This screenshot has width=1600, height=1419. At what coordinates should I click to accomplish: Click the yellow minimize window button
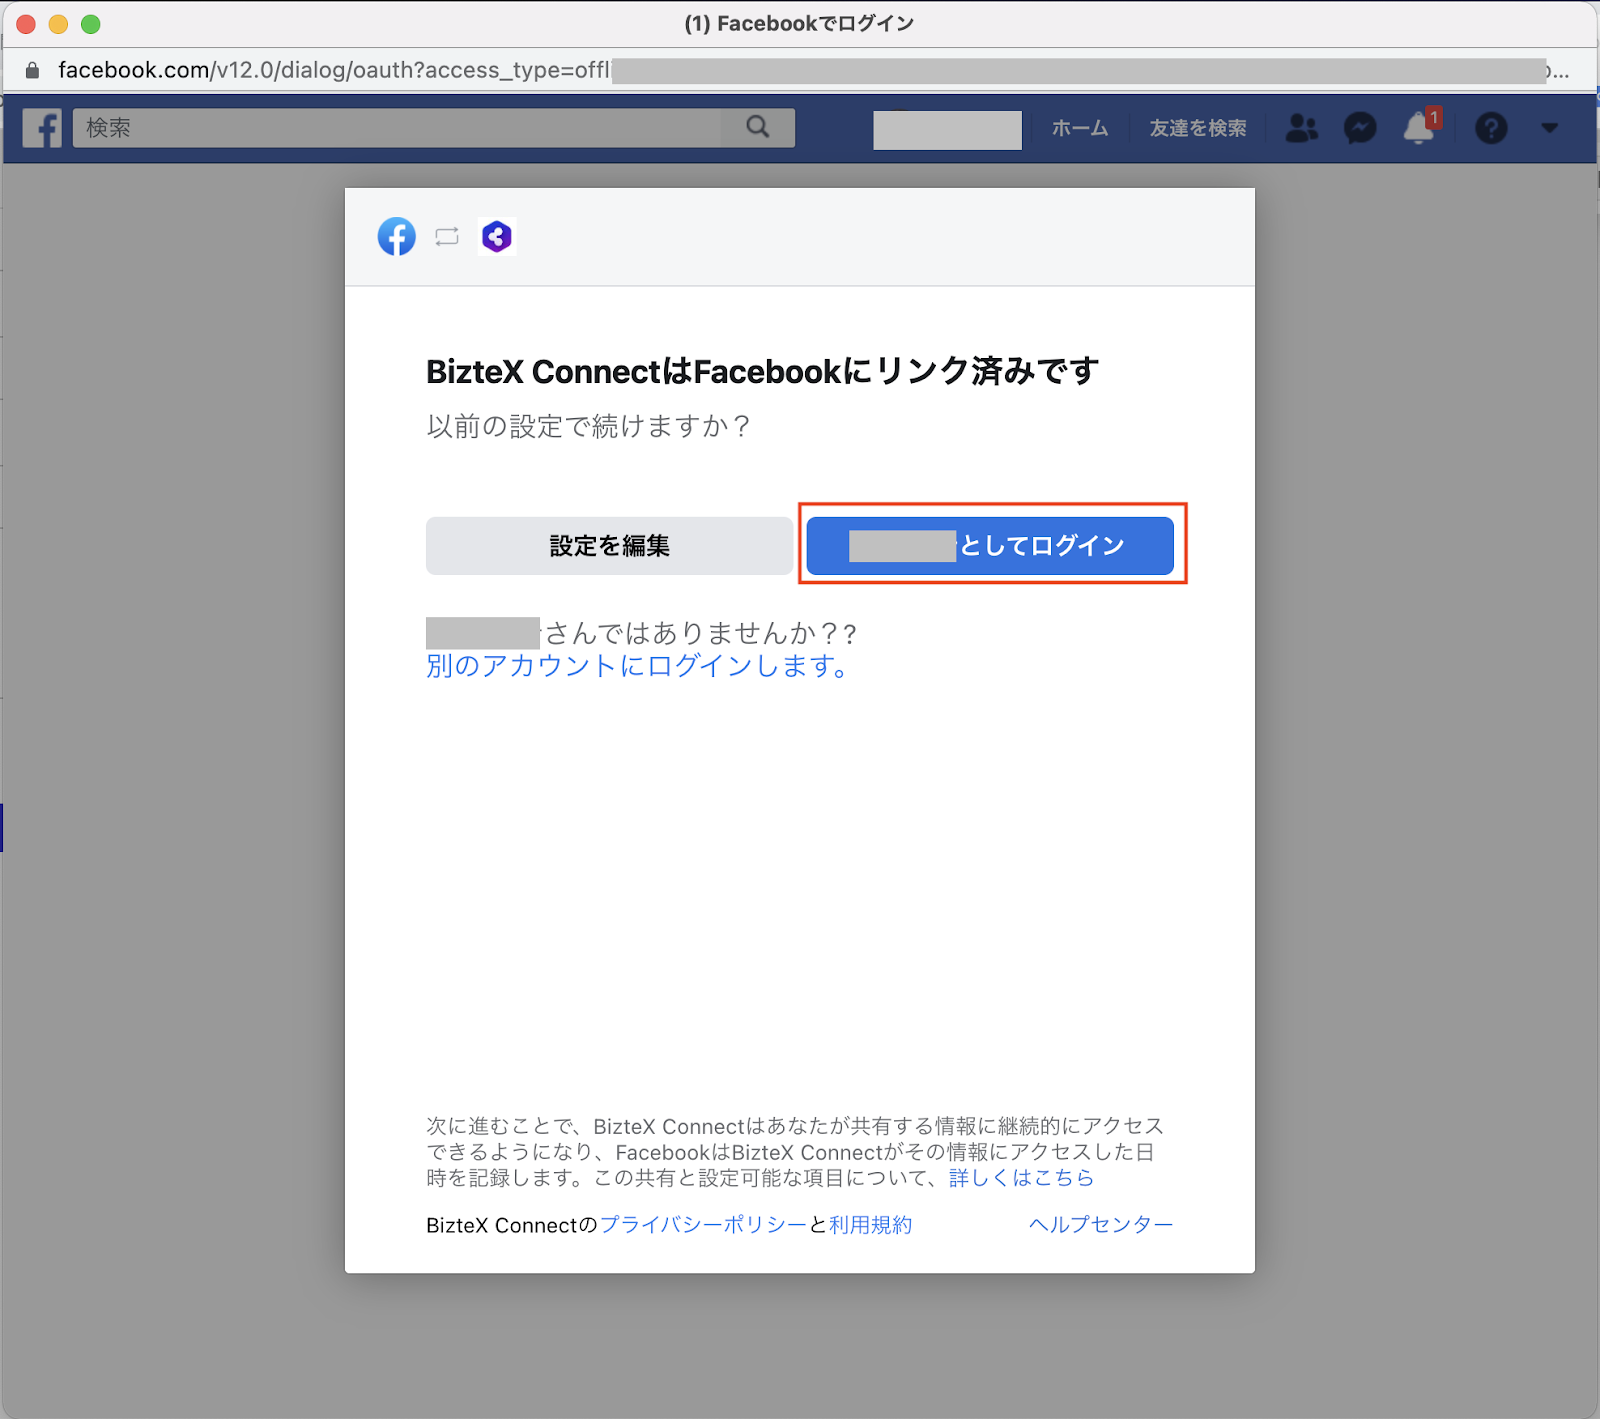(58, 24)
